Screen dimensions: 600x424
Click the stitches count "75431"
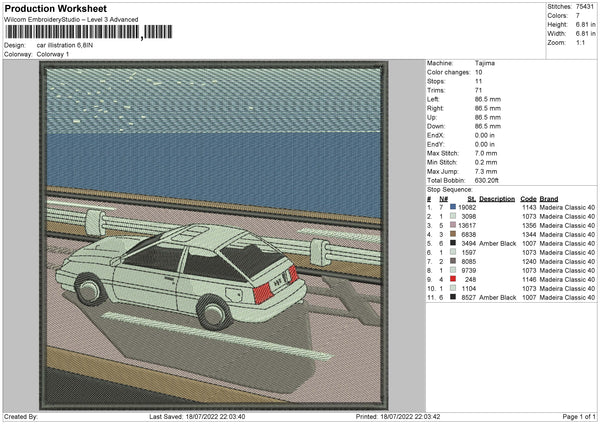pyautogui.click(x=585, y=7)
